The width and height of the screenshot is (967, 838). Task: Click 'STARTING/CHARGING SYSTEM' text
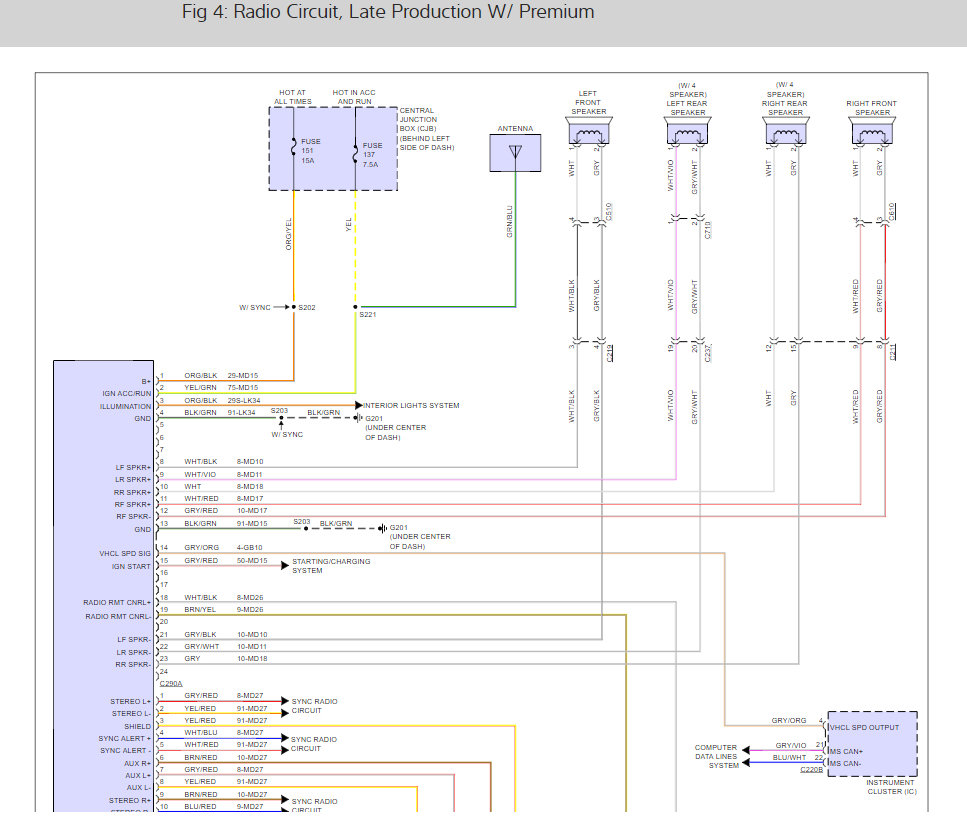coord(331,566)
